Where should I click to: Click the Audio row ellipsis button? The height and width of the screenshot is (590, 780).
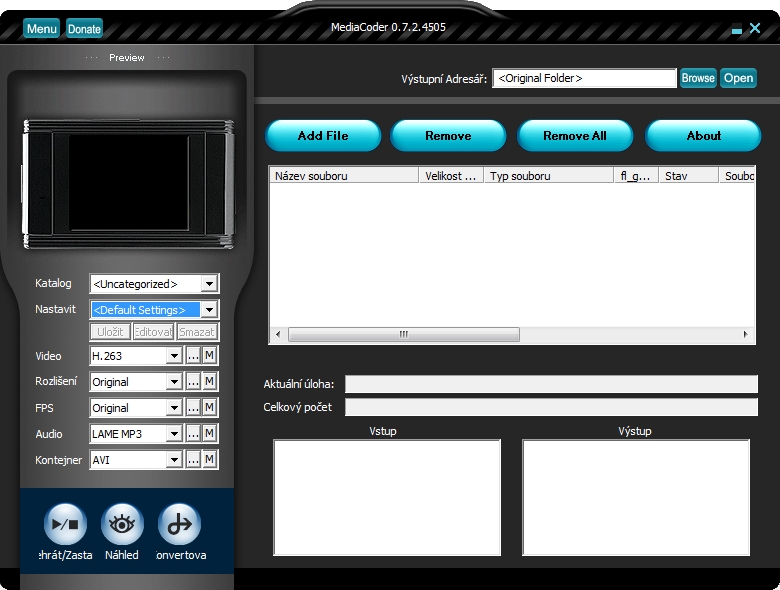coord(193,434)
